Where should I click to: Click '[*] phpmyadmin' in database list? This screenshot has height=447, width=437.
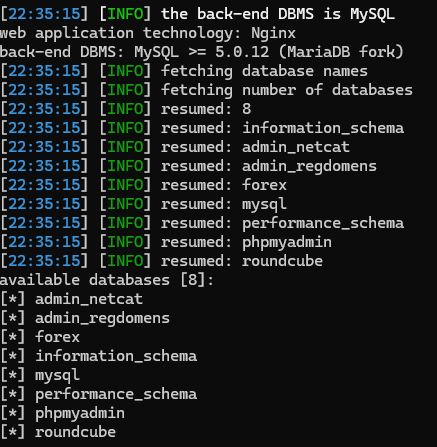62,413
